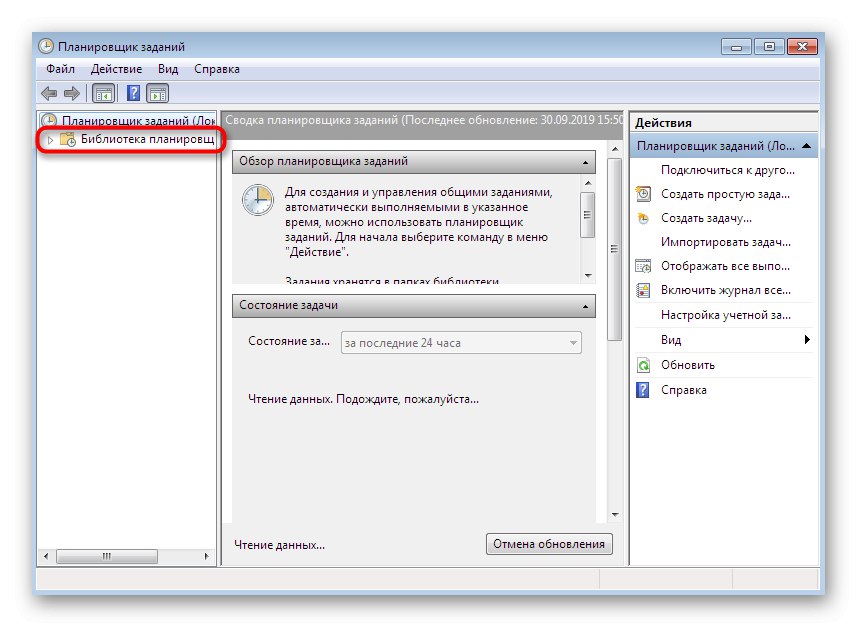Open the Вид menu in menu bar
857x627 pixels.
[x=166, y=69]
